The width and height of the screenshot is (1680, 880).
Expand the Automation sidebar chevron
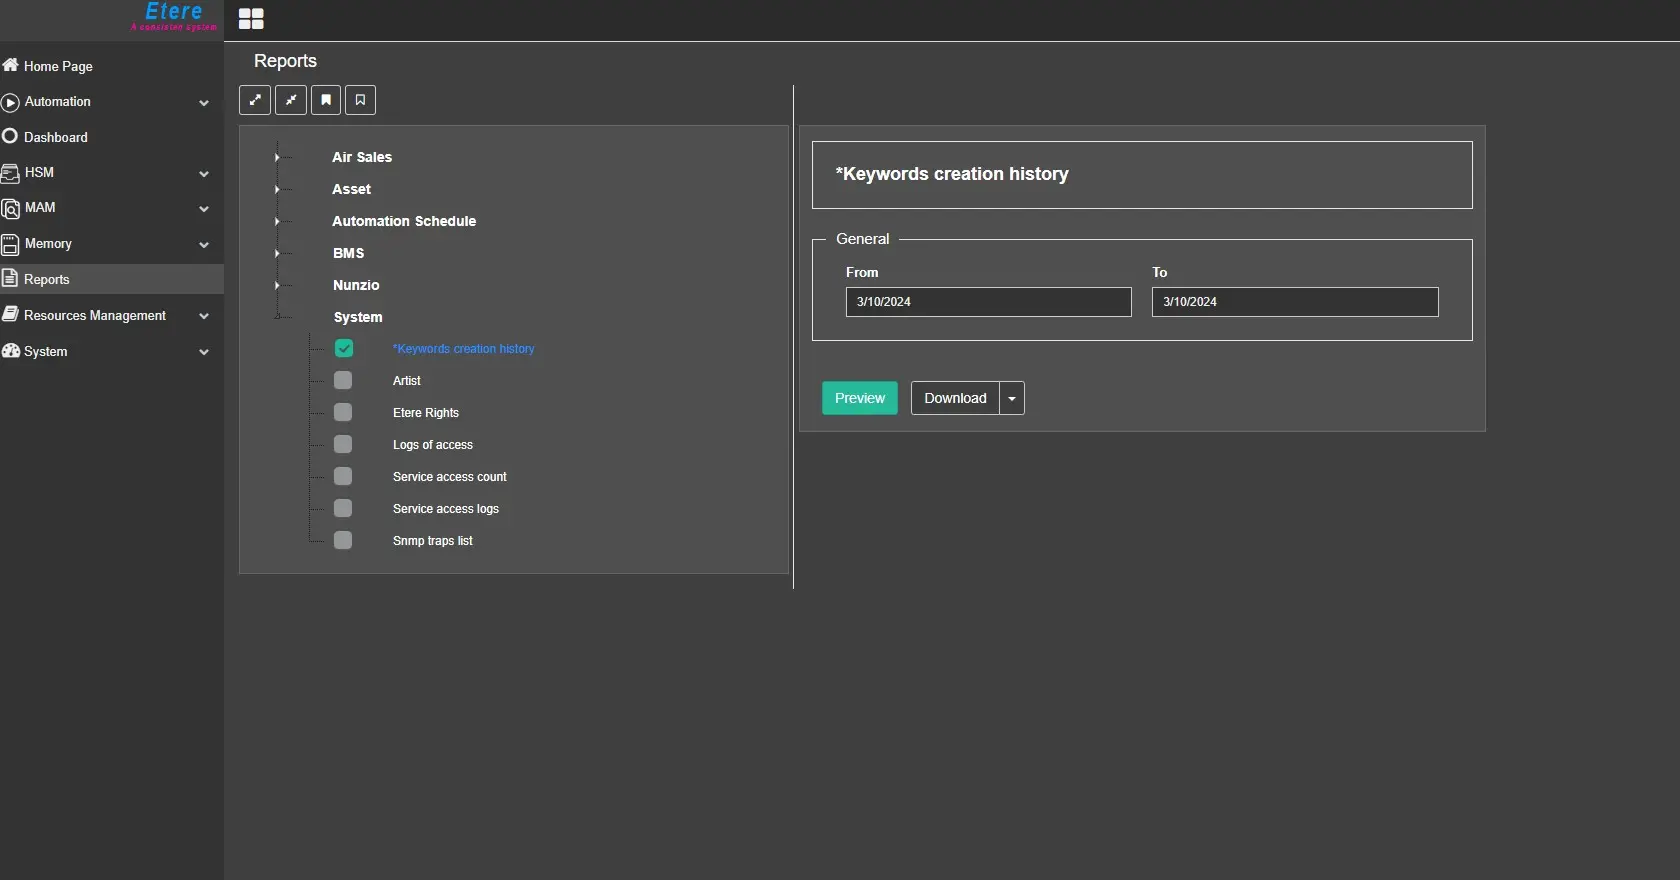(204, 103)
